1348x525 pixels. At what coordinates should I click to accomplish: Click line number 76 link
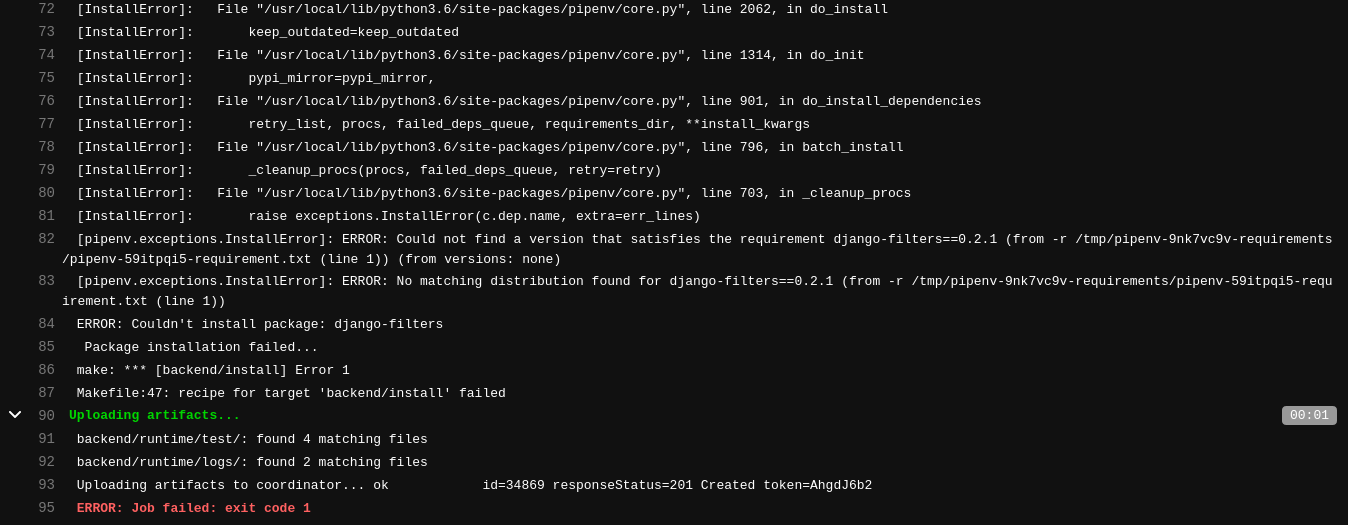pos(46,101)
